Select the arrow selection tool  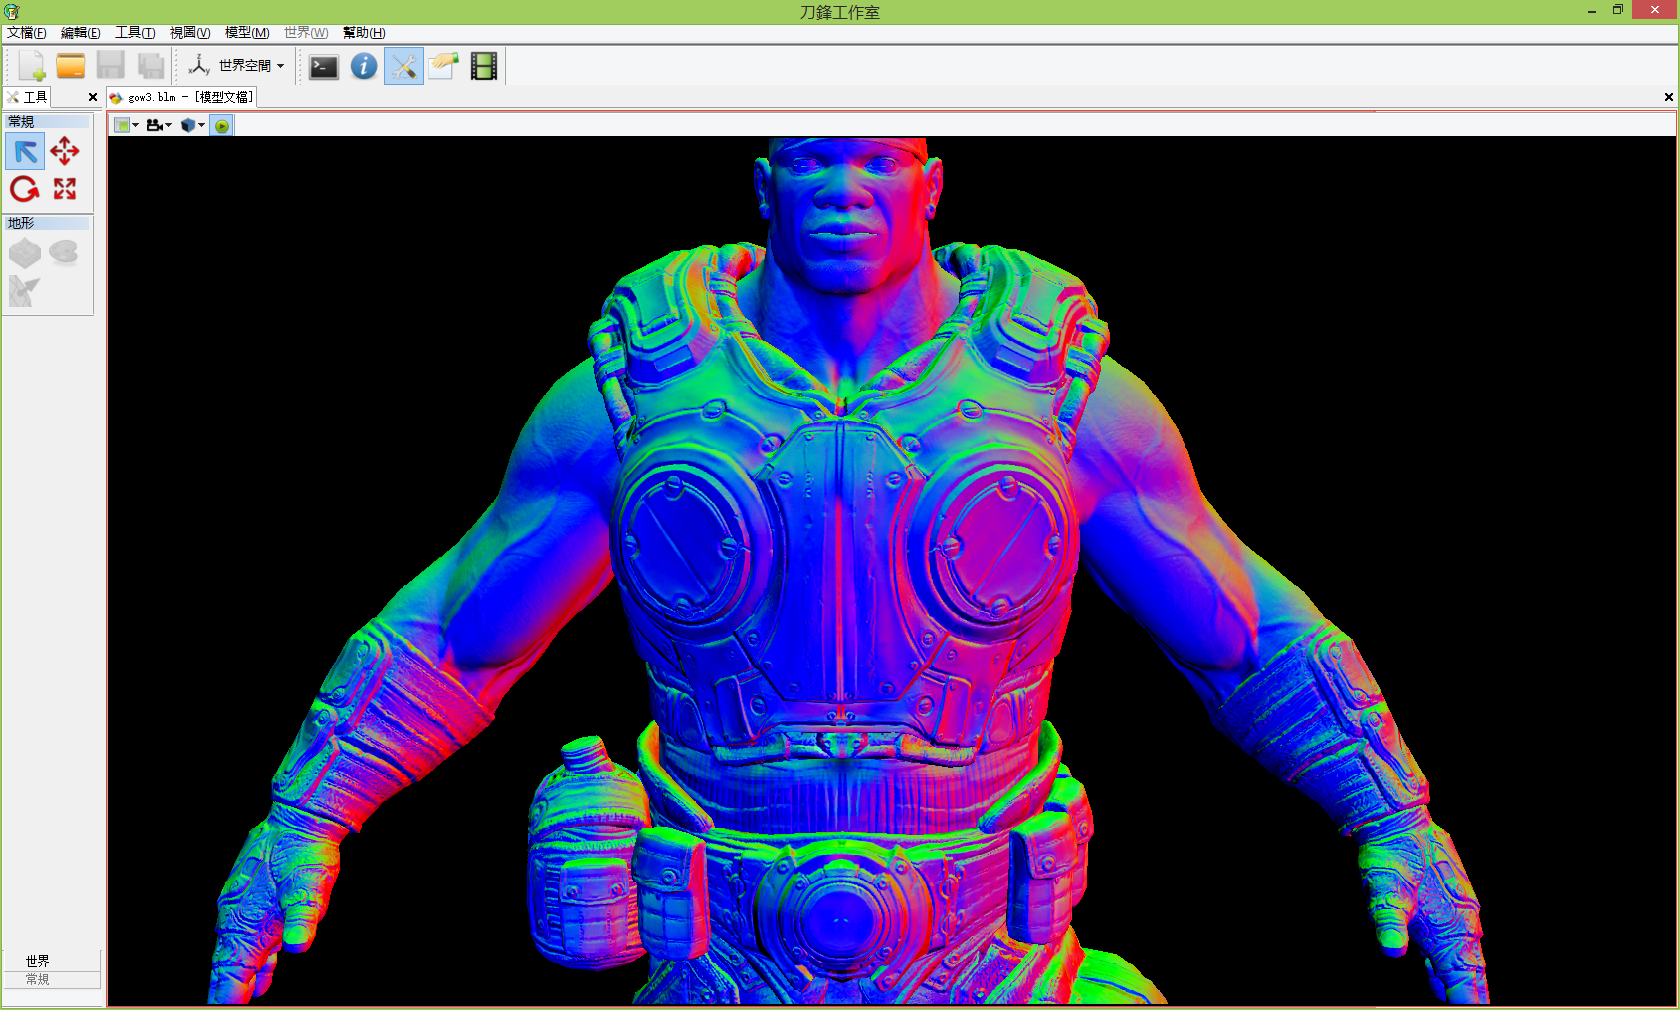tap(25, 152)
